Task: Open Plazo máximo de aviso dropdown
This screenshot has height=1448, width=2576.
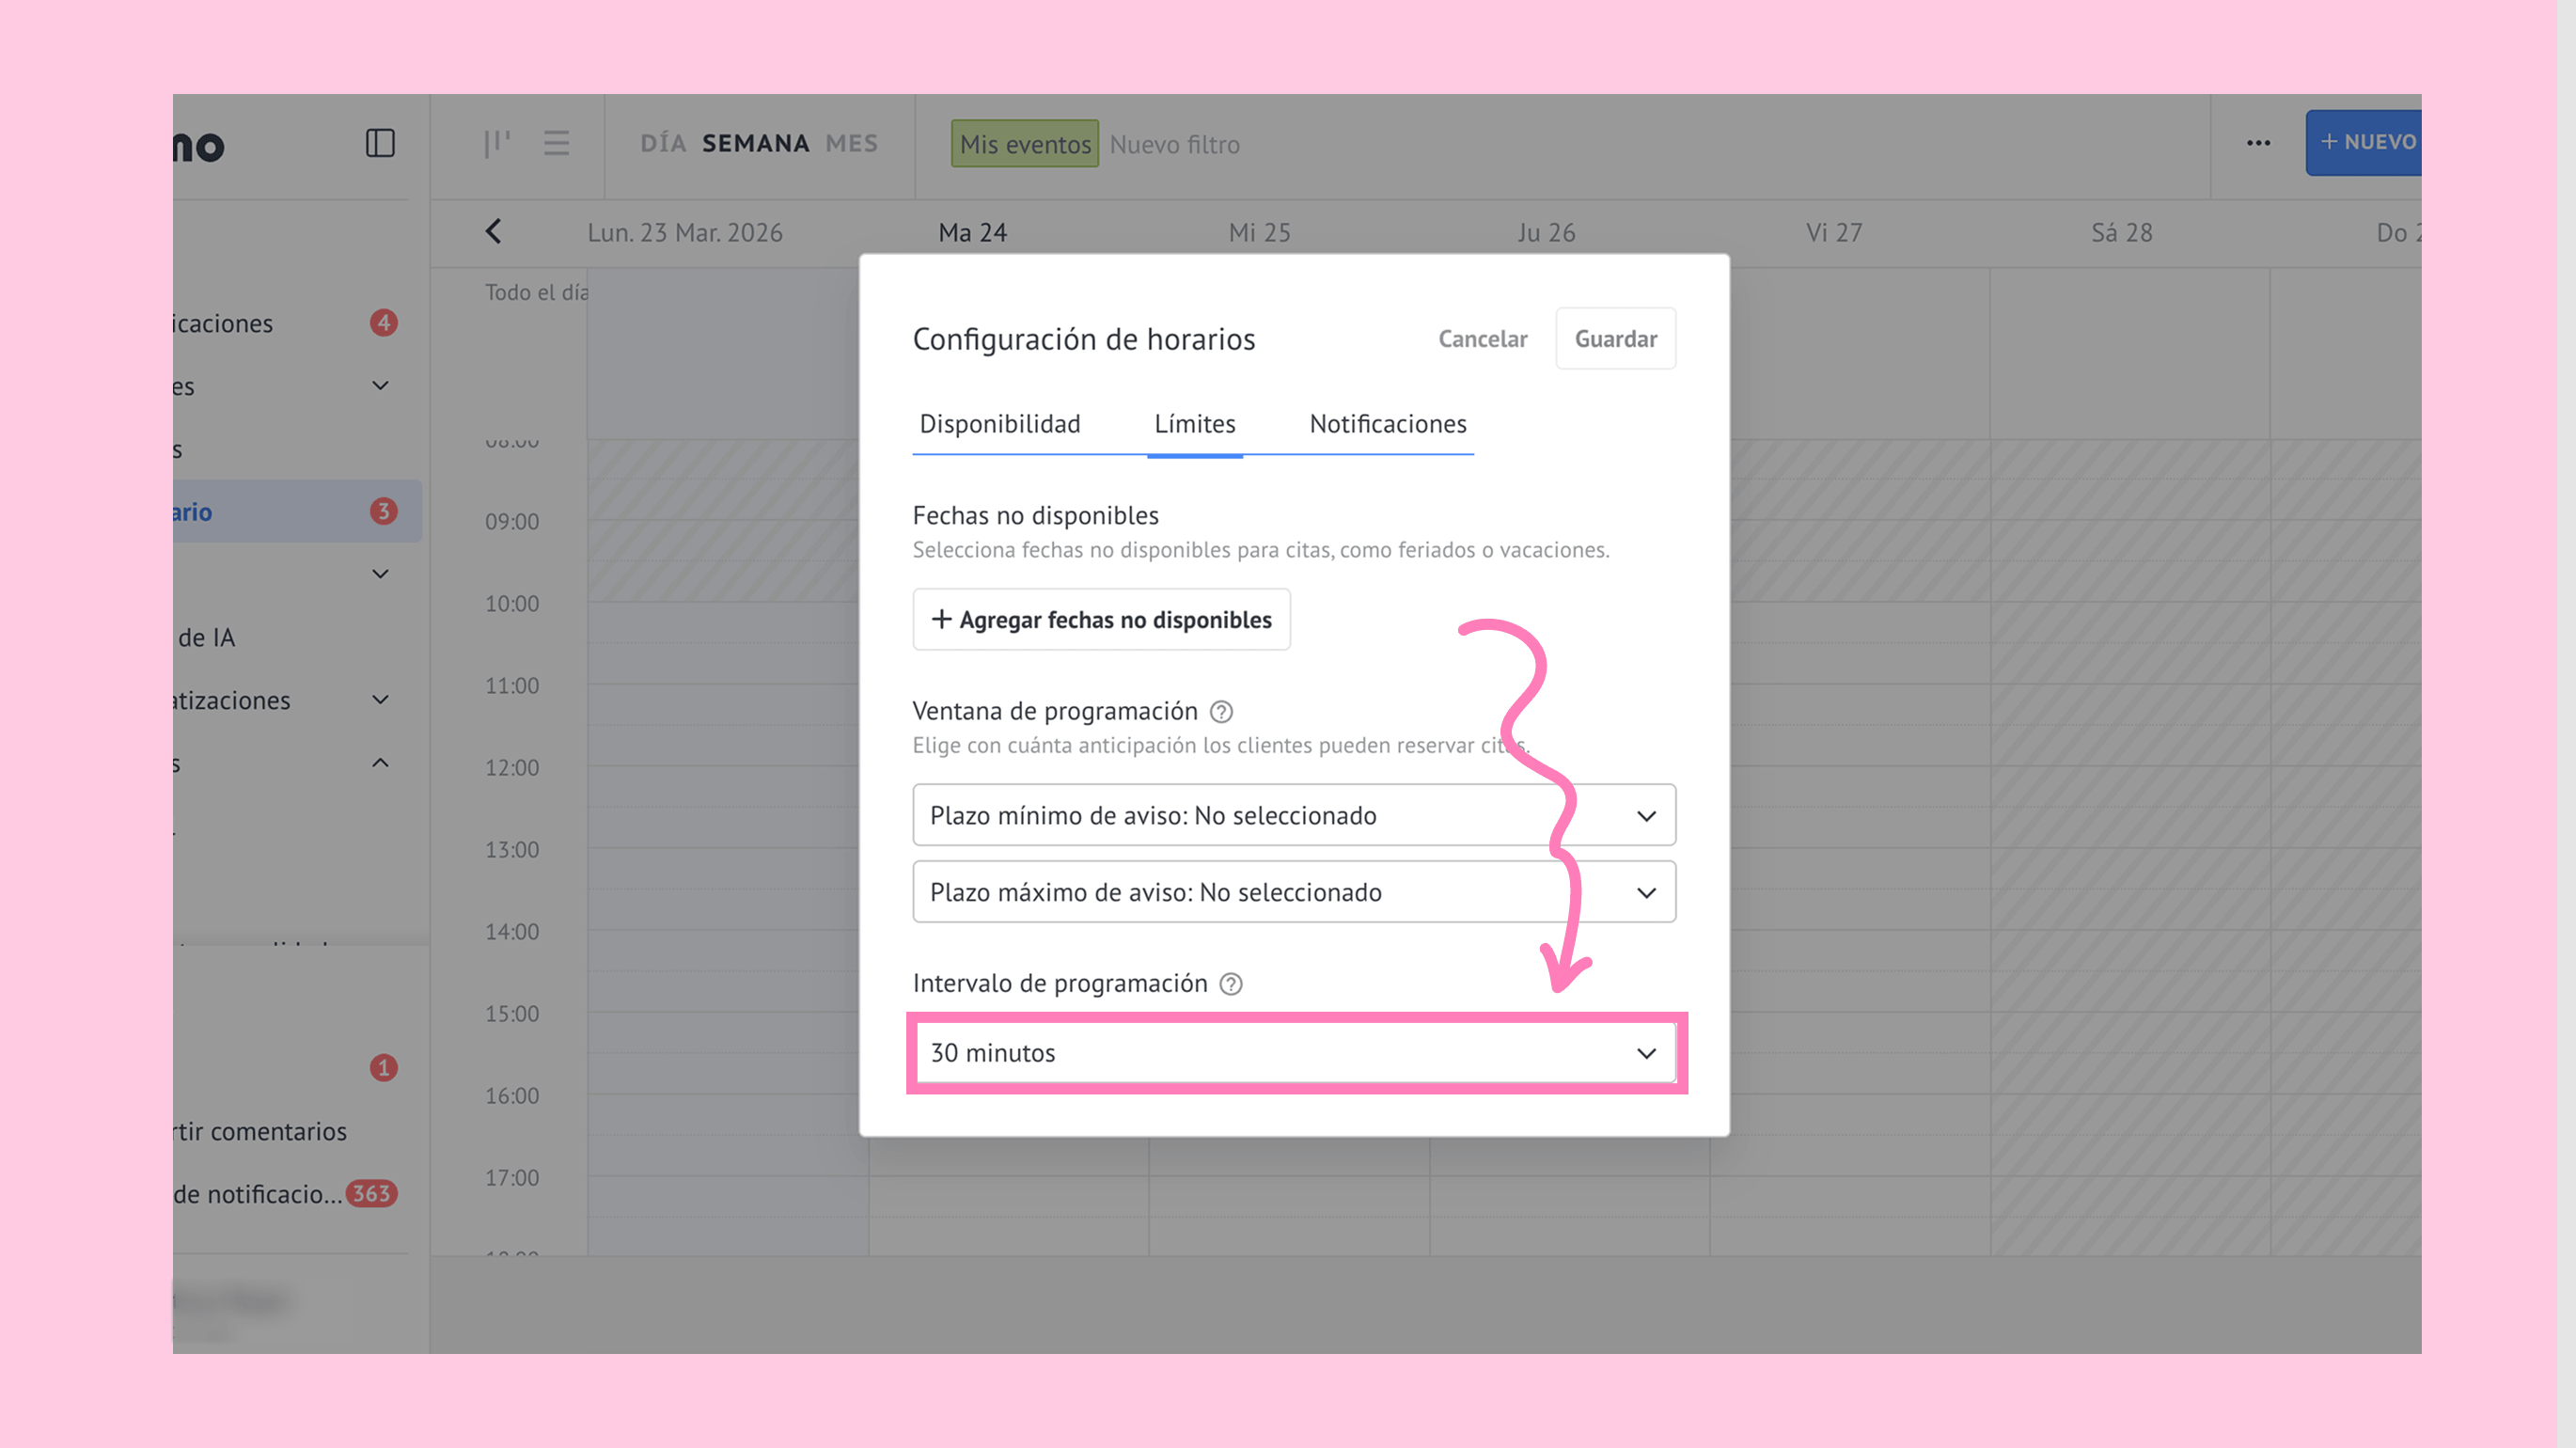Action: click(x=1293, y=892)
